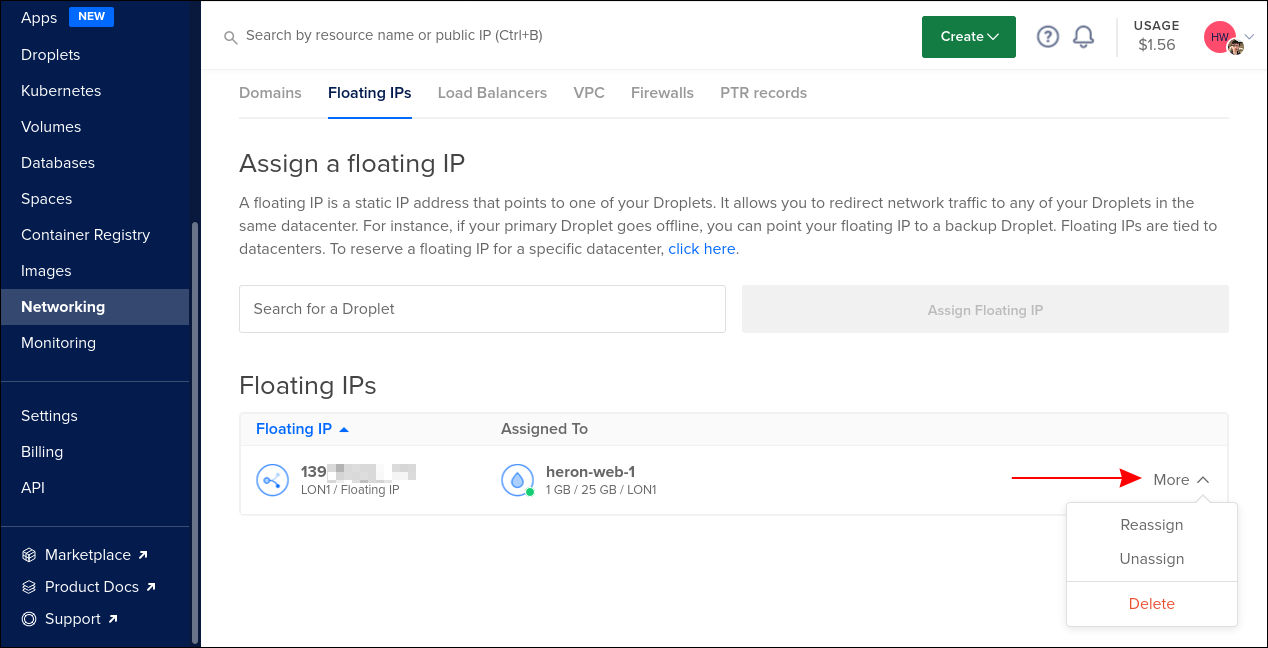Screen dimensions: 1268x648
Task: Open the help question mark icon
Action: coord(1047,36)
